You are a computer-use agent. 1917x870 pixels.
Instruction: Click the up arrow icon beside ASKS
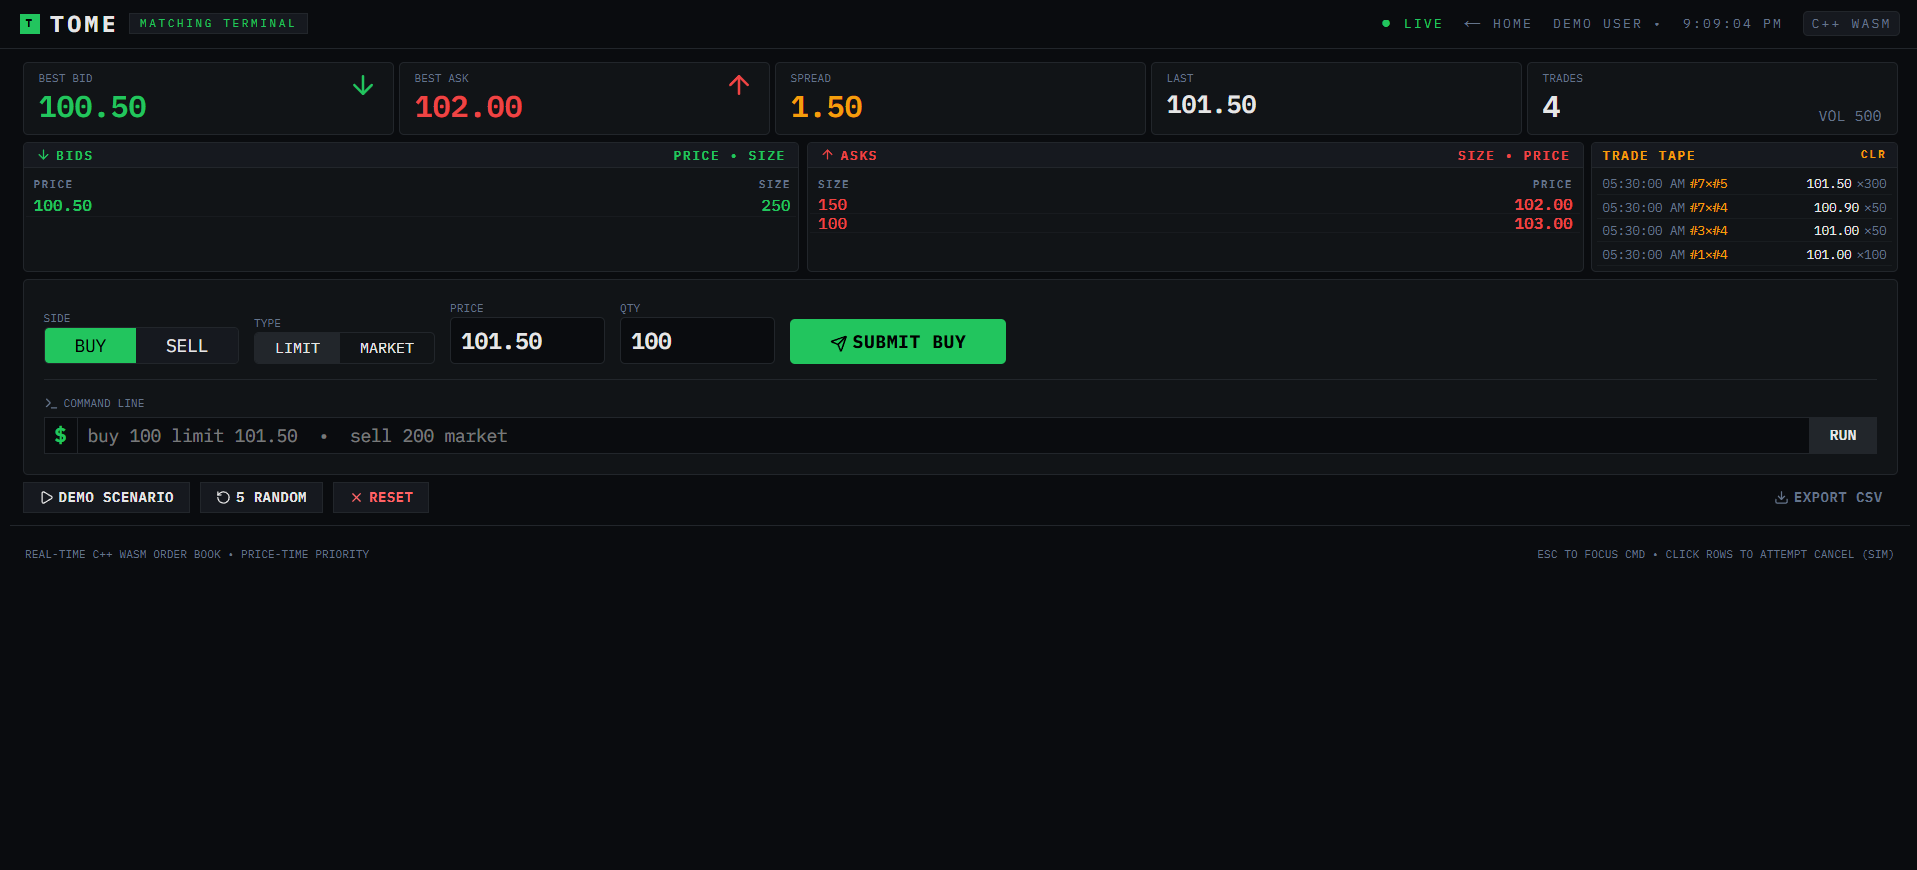tap(827, 155)
